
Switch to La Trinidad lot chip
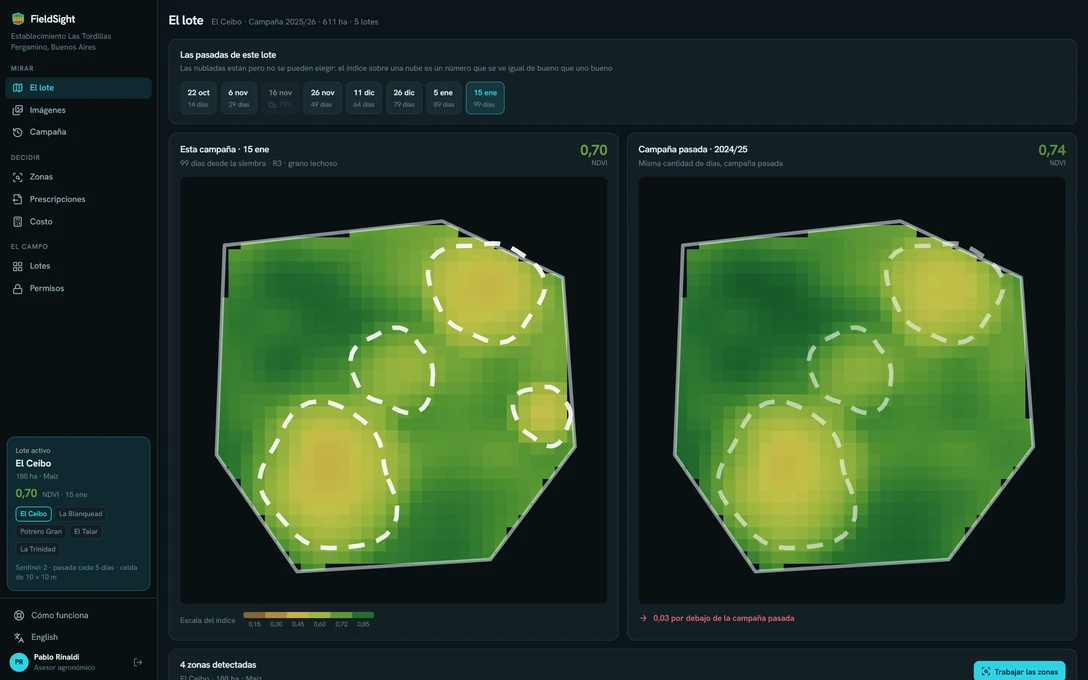point(37,549)
